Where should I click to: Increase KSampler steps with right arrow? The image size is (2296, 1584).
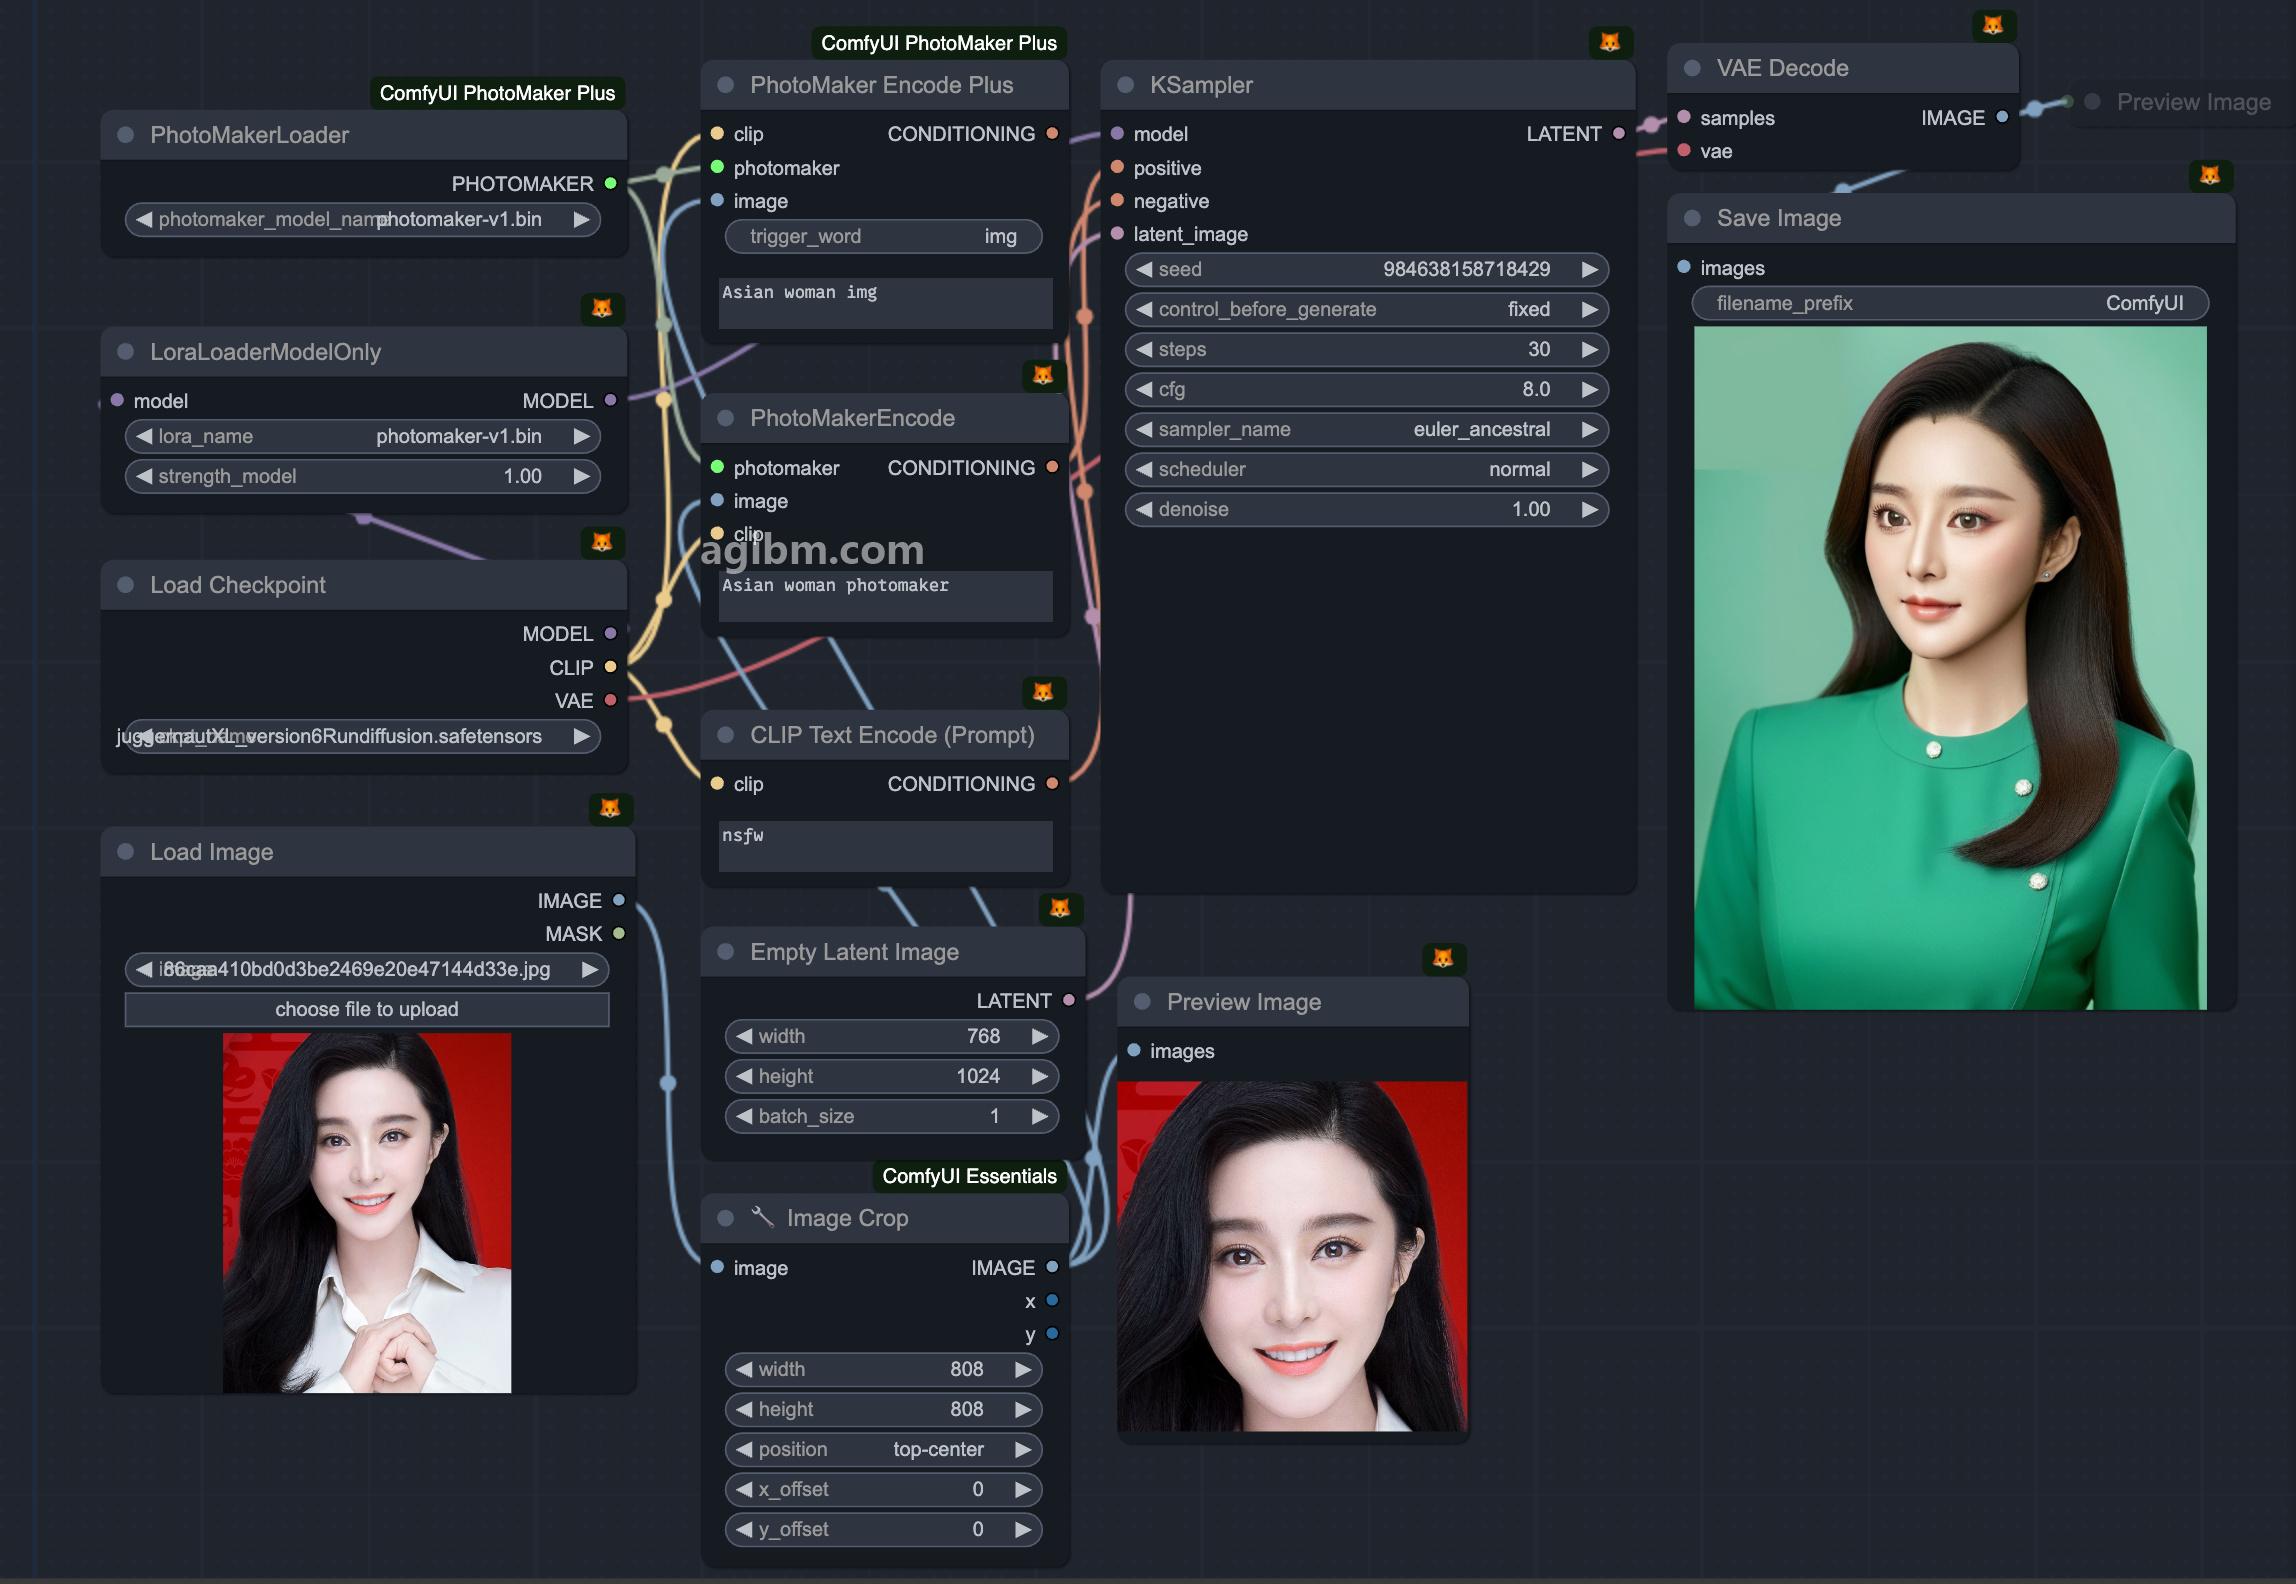[x=1590, y=349]
